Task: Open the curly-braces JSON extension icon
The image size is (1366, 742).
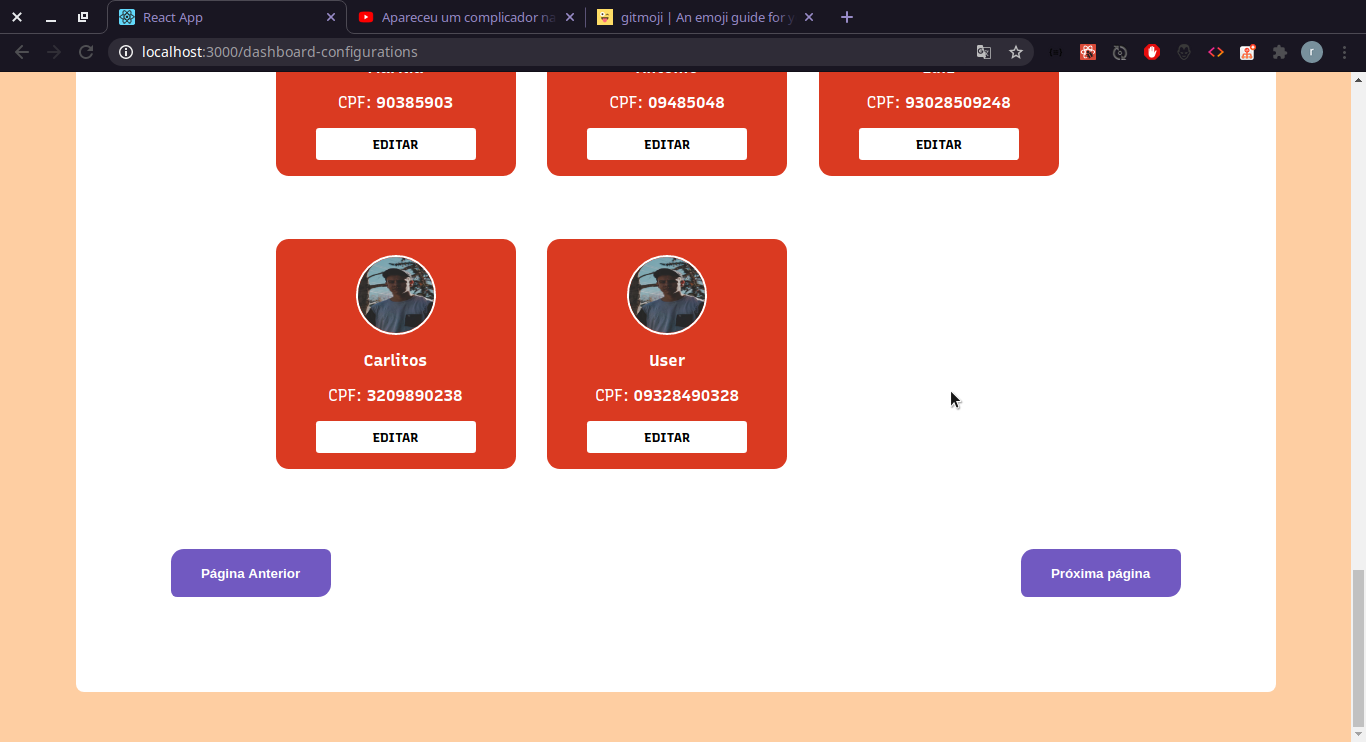Action: tap(1056, 52)
